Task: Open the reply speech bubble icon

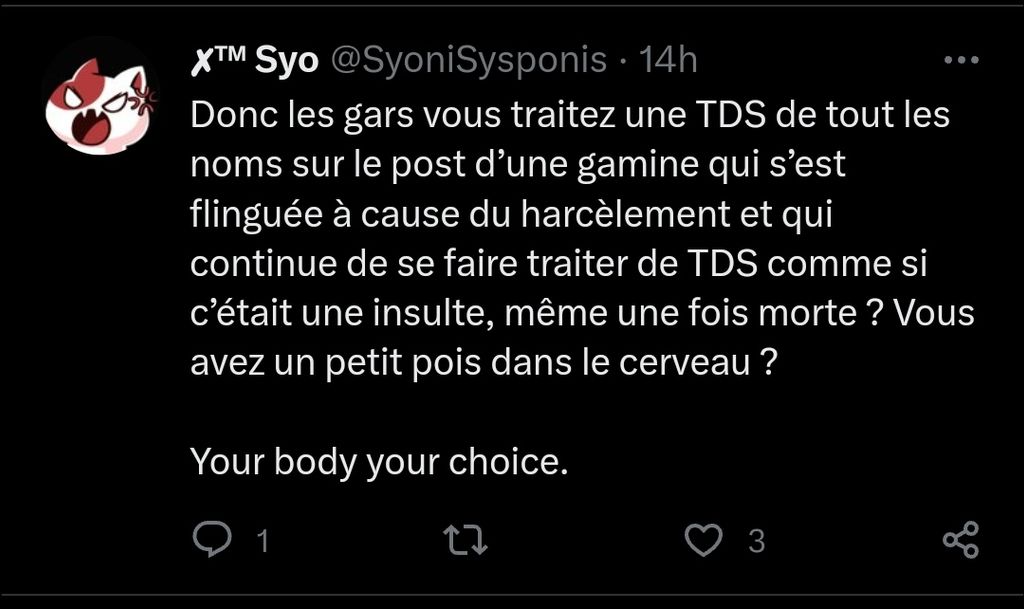Action: coord(211,540)
